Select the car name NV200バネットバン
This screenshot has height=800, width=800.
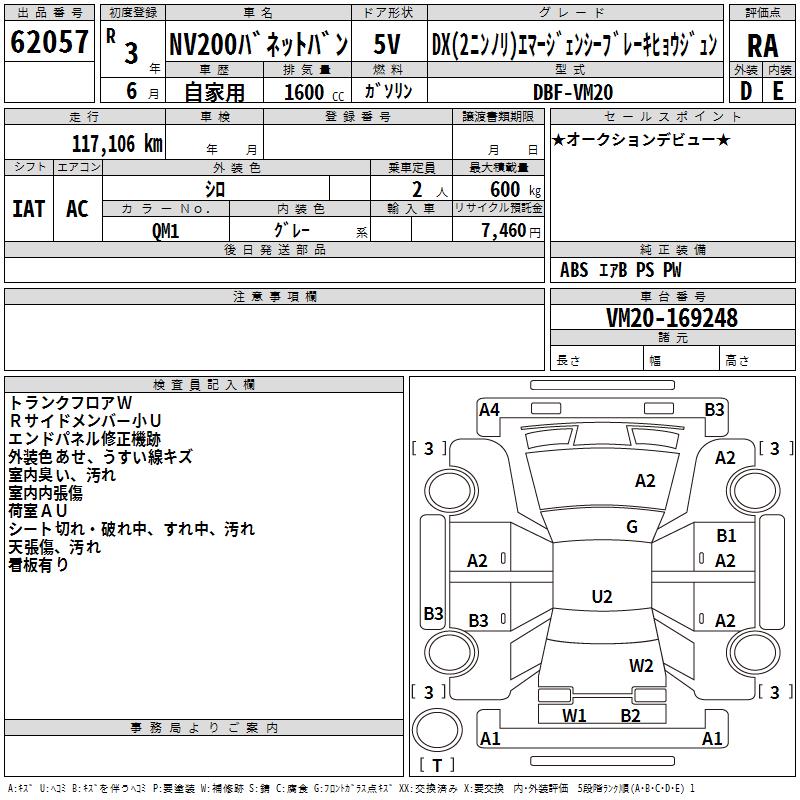[258, 44]
